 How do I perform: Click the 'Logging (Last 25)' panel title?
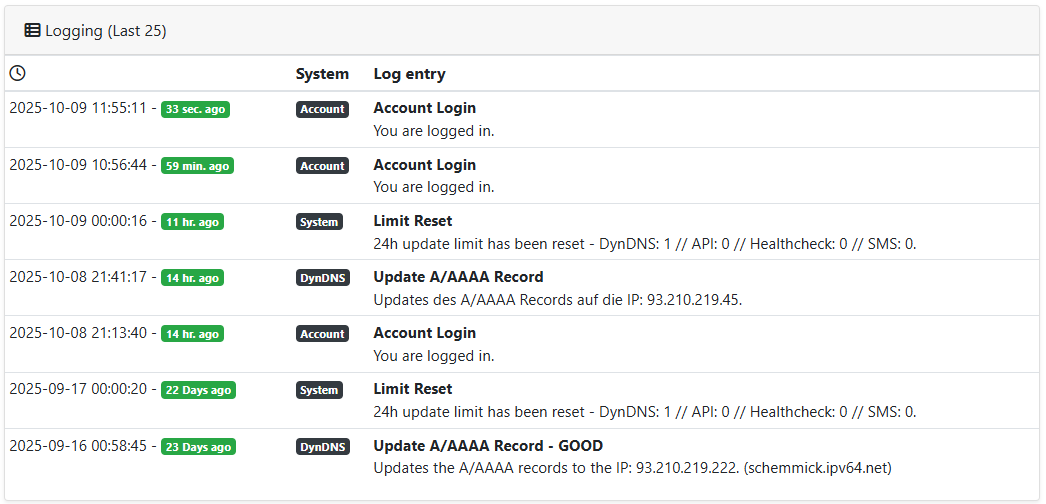(x=105, y=31)
